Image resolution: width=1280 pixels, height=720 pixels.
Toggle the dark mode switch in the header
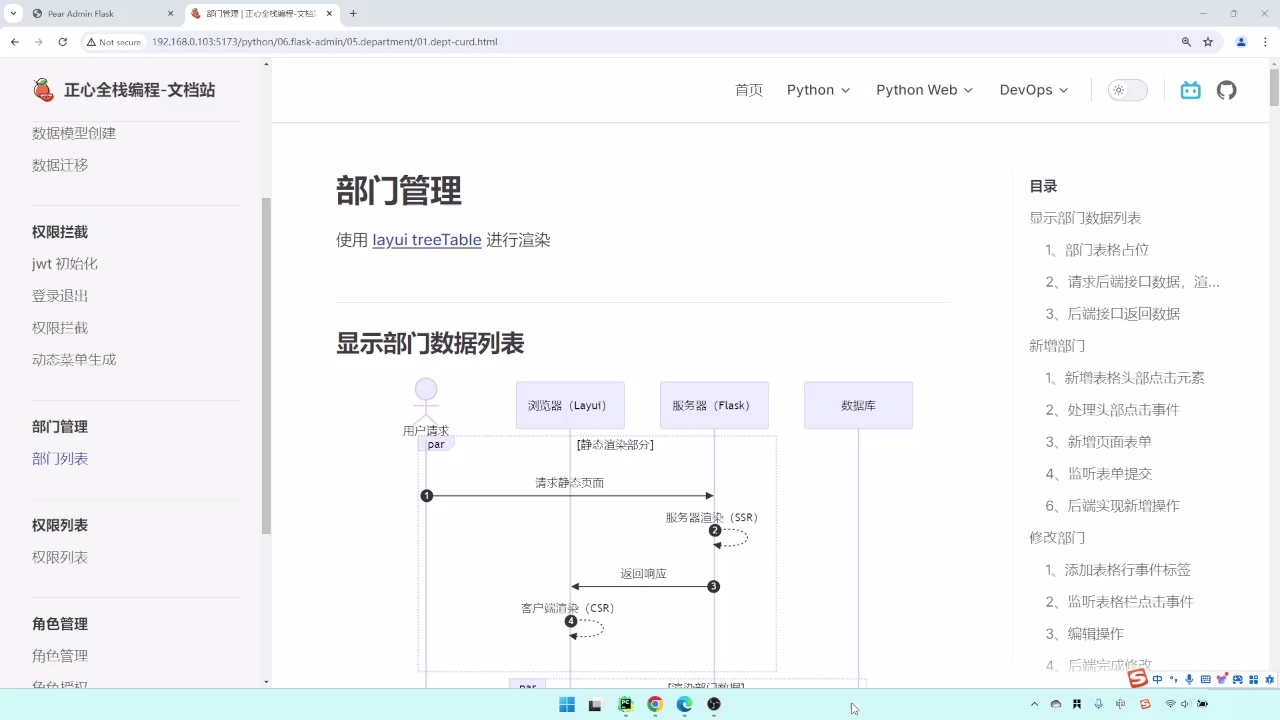pos(1127,90)
